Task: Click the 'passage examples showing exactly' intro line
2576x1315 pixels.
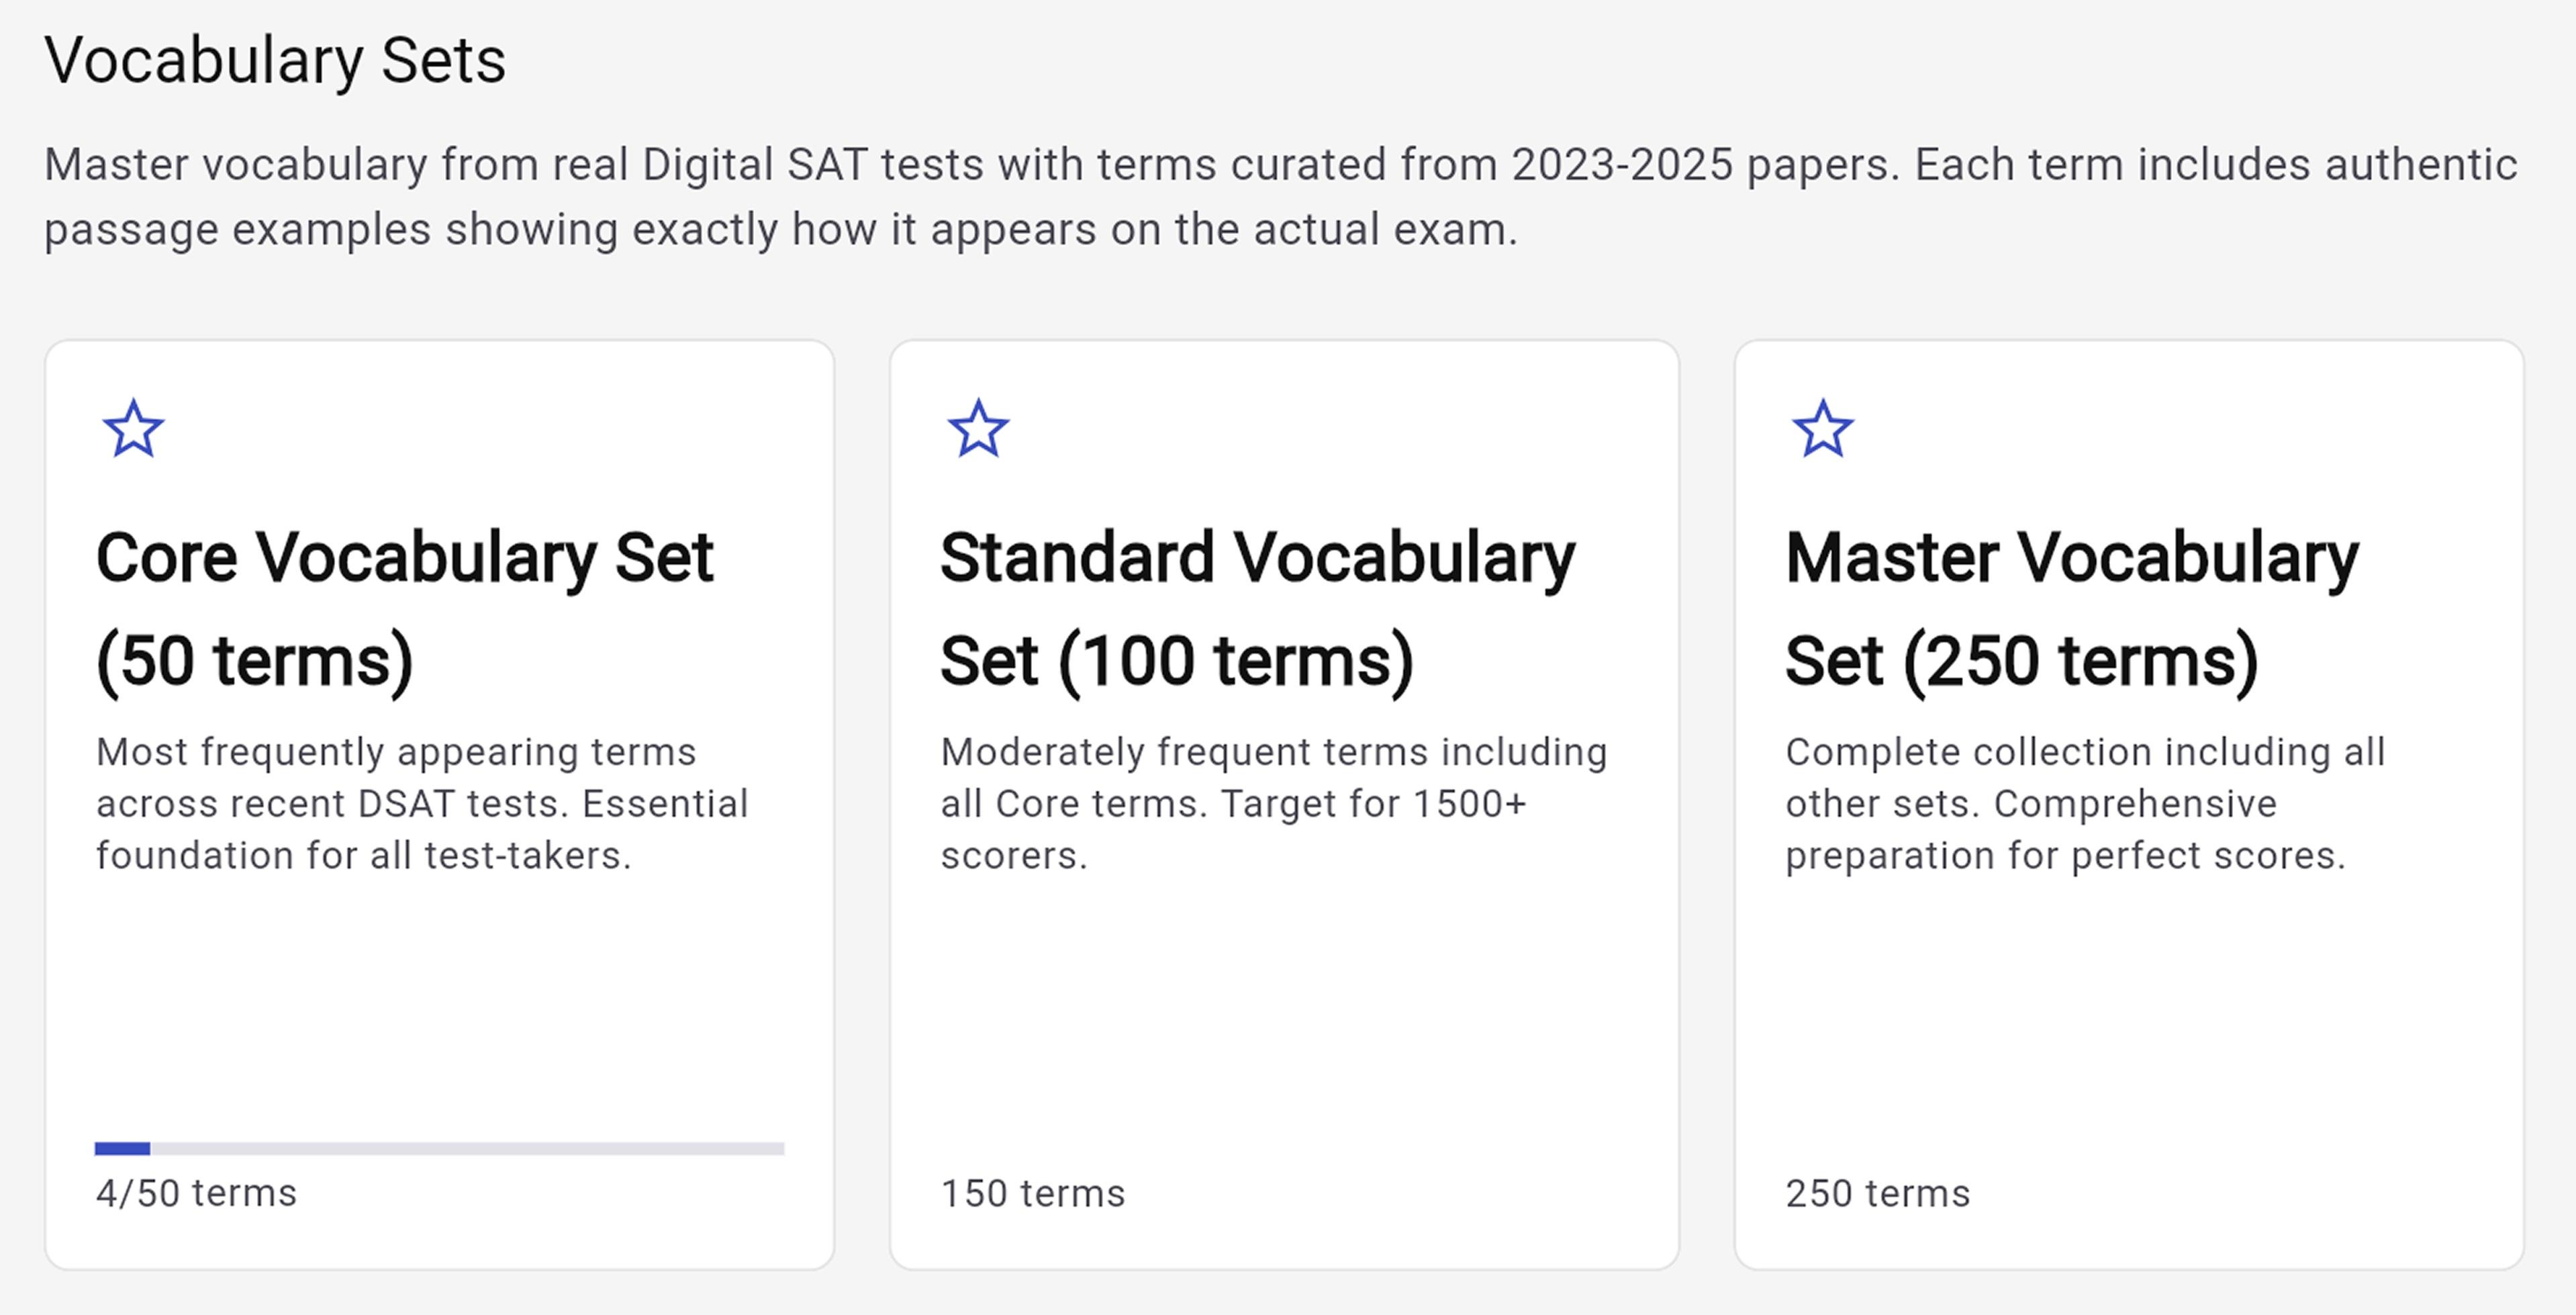Action: tap(780, 230)
